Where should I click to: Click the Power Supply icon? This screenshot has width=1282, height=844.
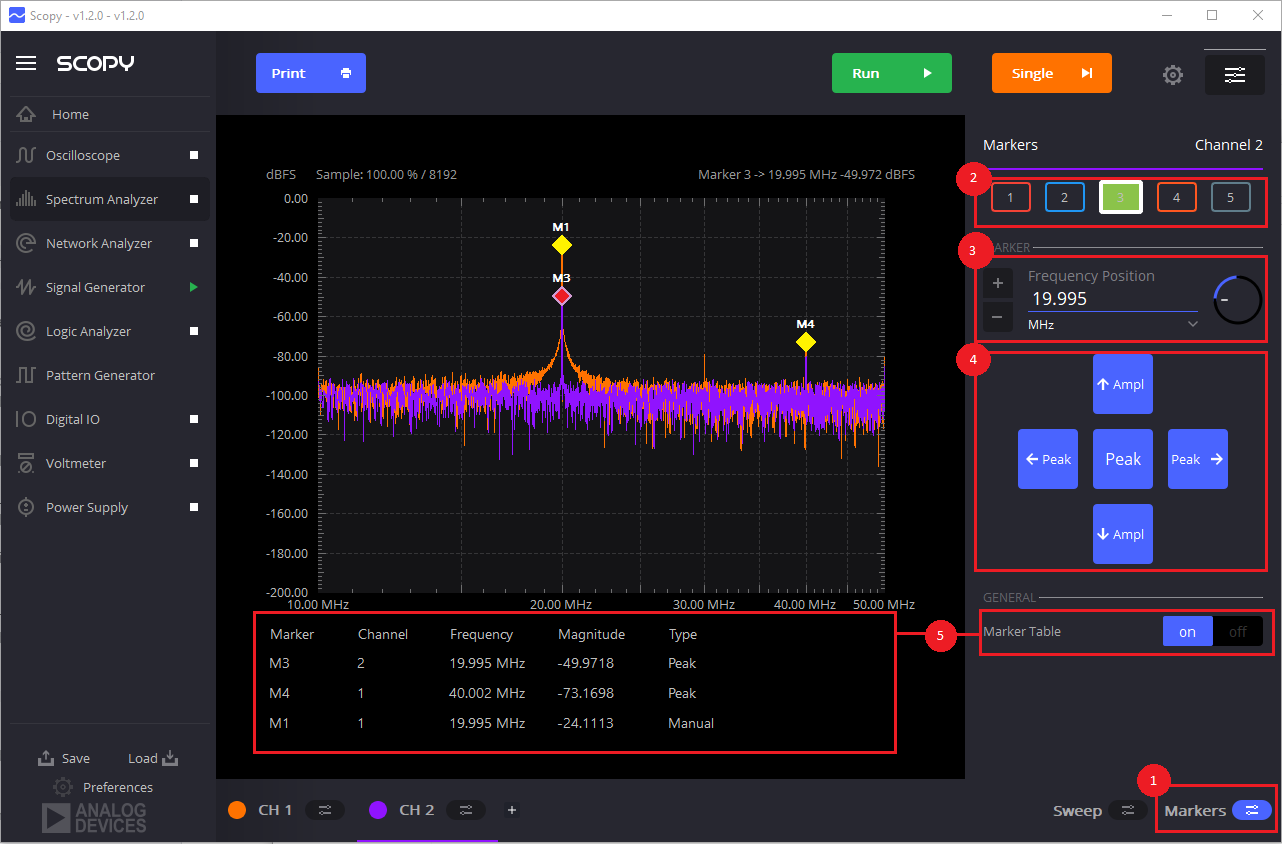tap(26, 507)
